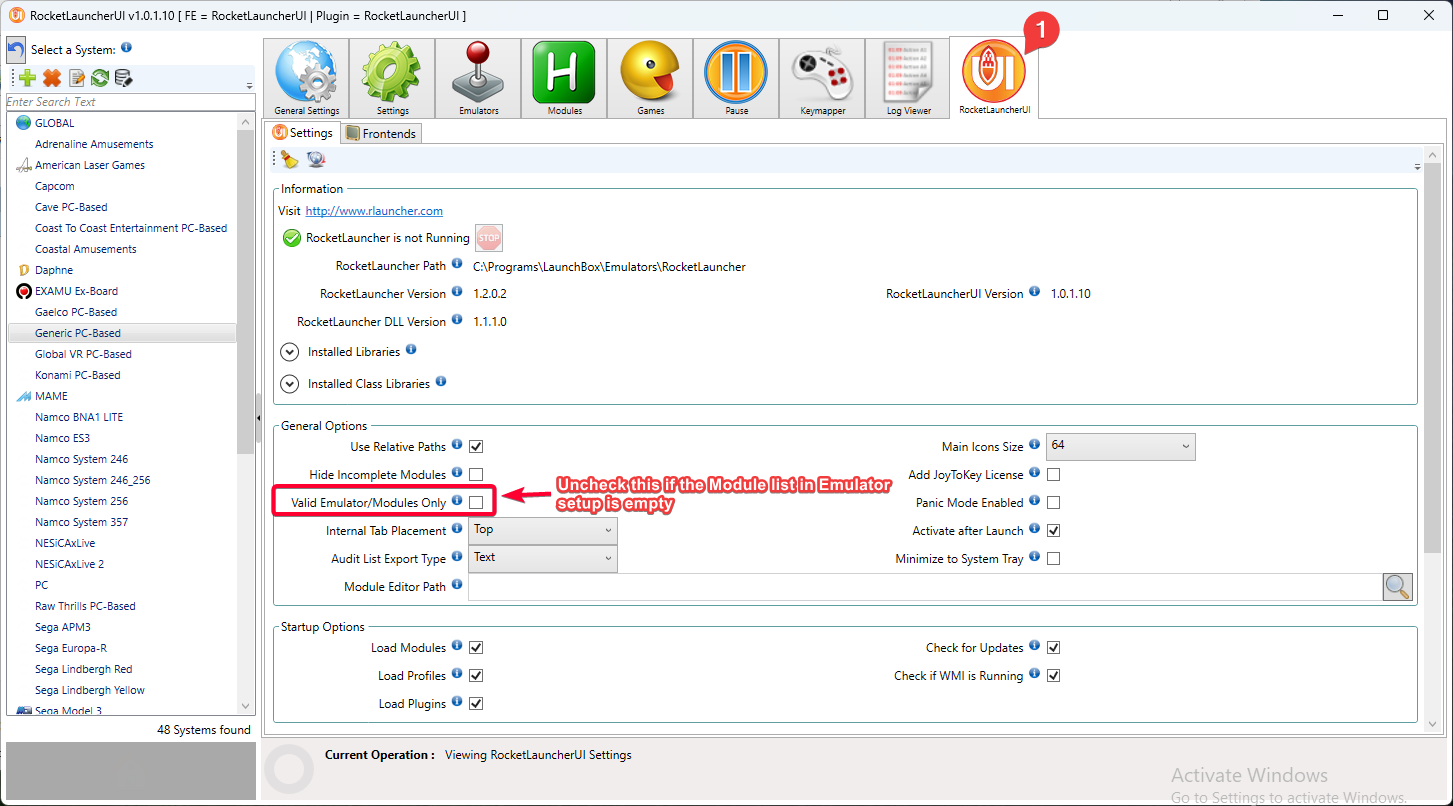Click the Enter Search Text field
The height and width of the screenshot is (806, 1453).
[131, 102]
